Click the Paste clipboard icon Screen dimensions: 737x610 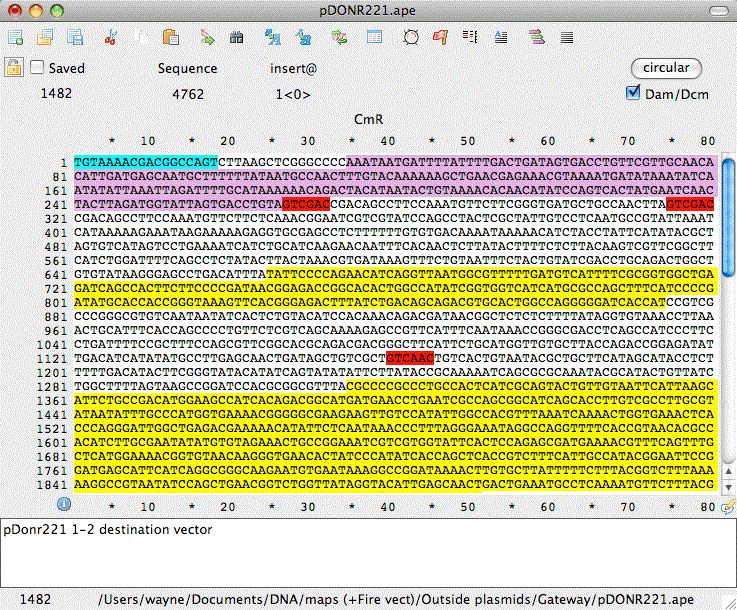pyautogui.click(x=172, y=39)
